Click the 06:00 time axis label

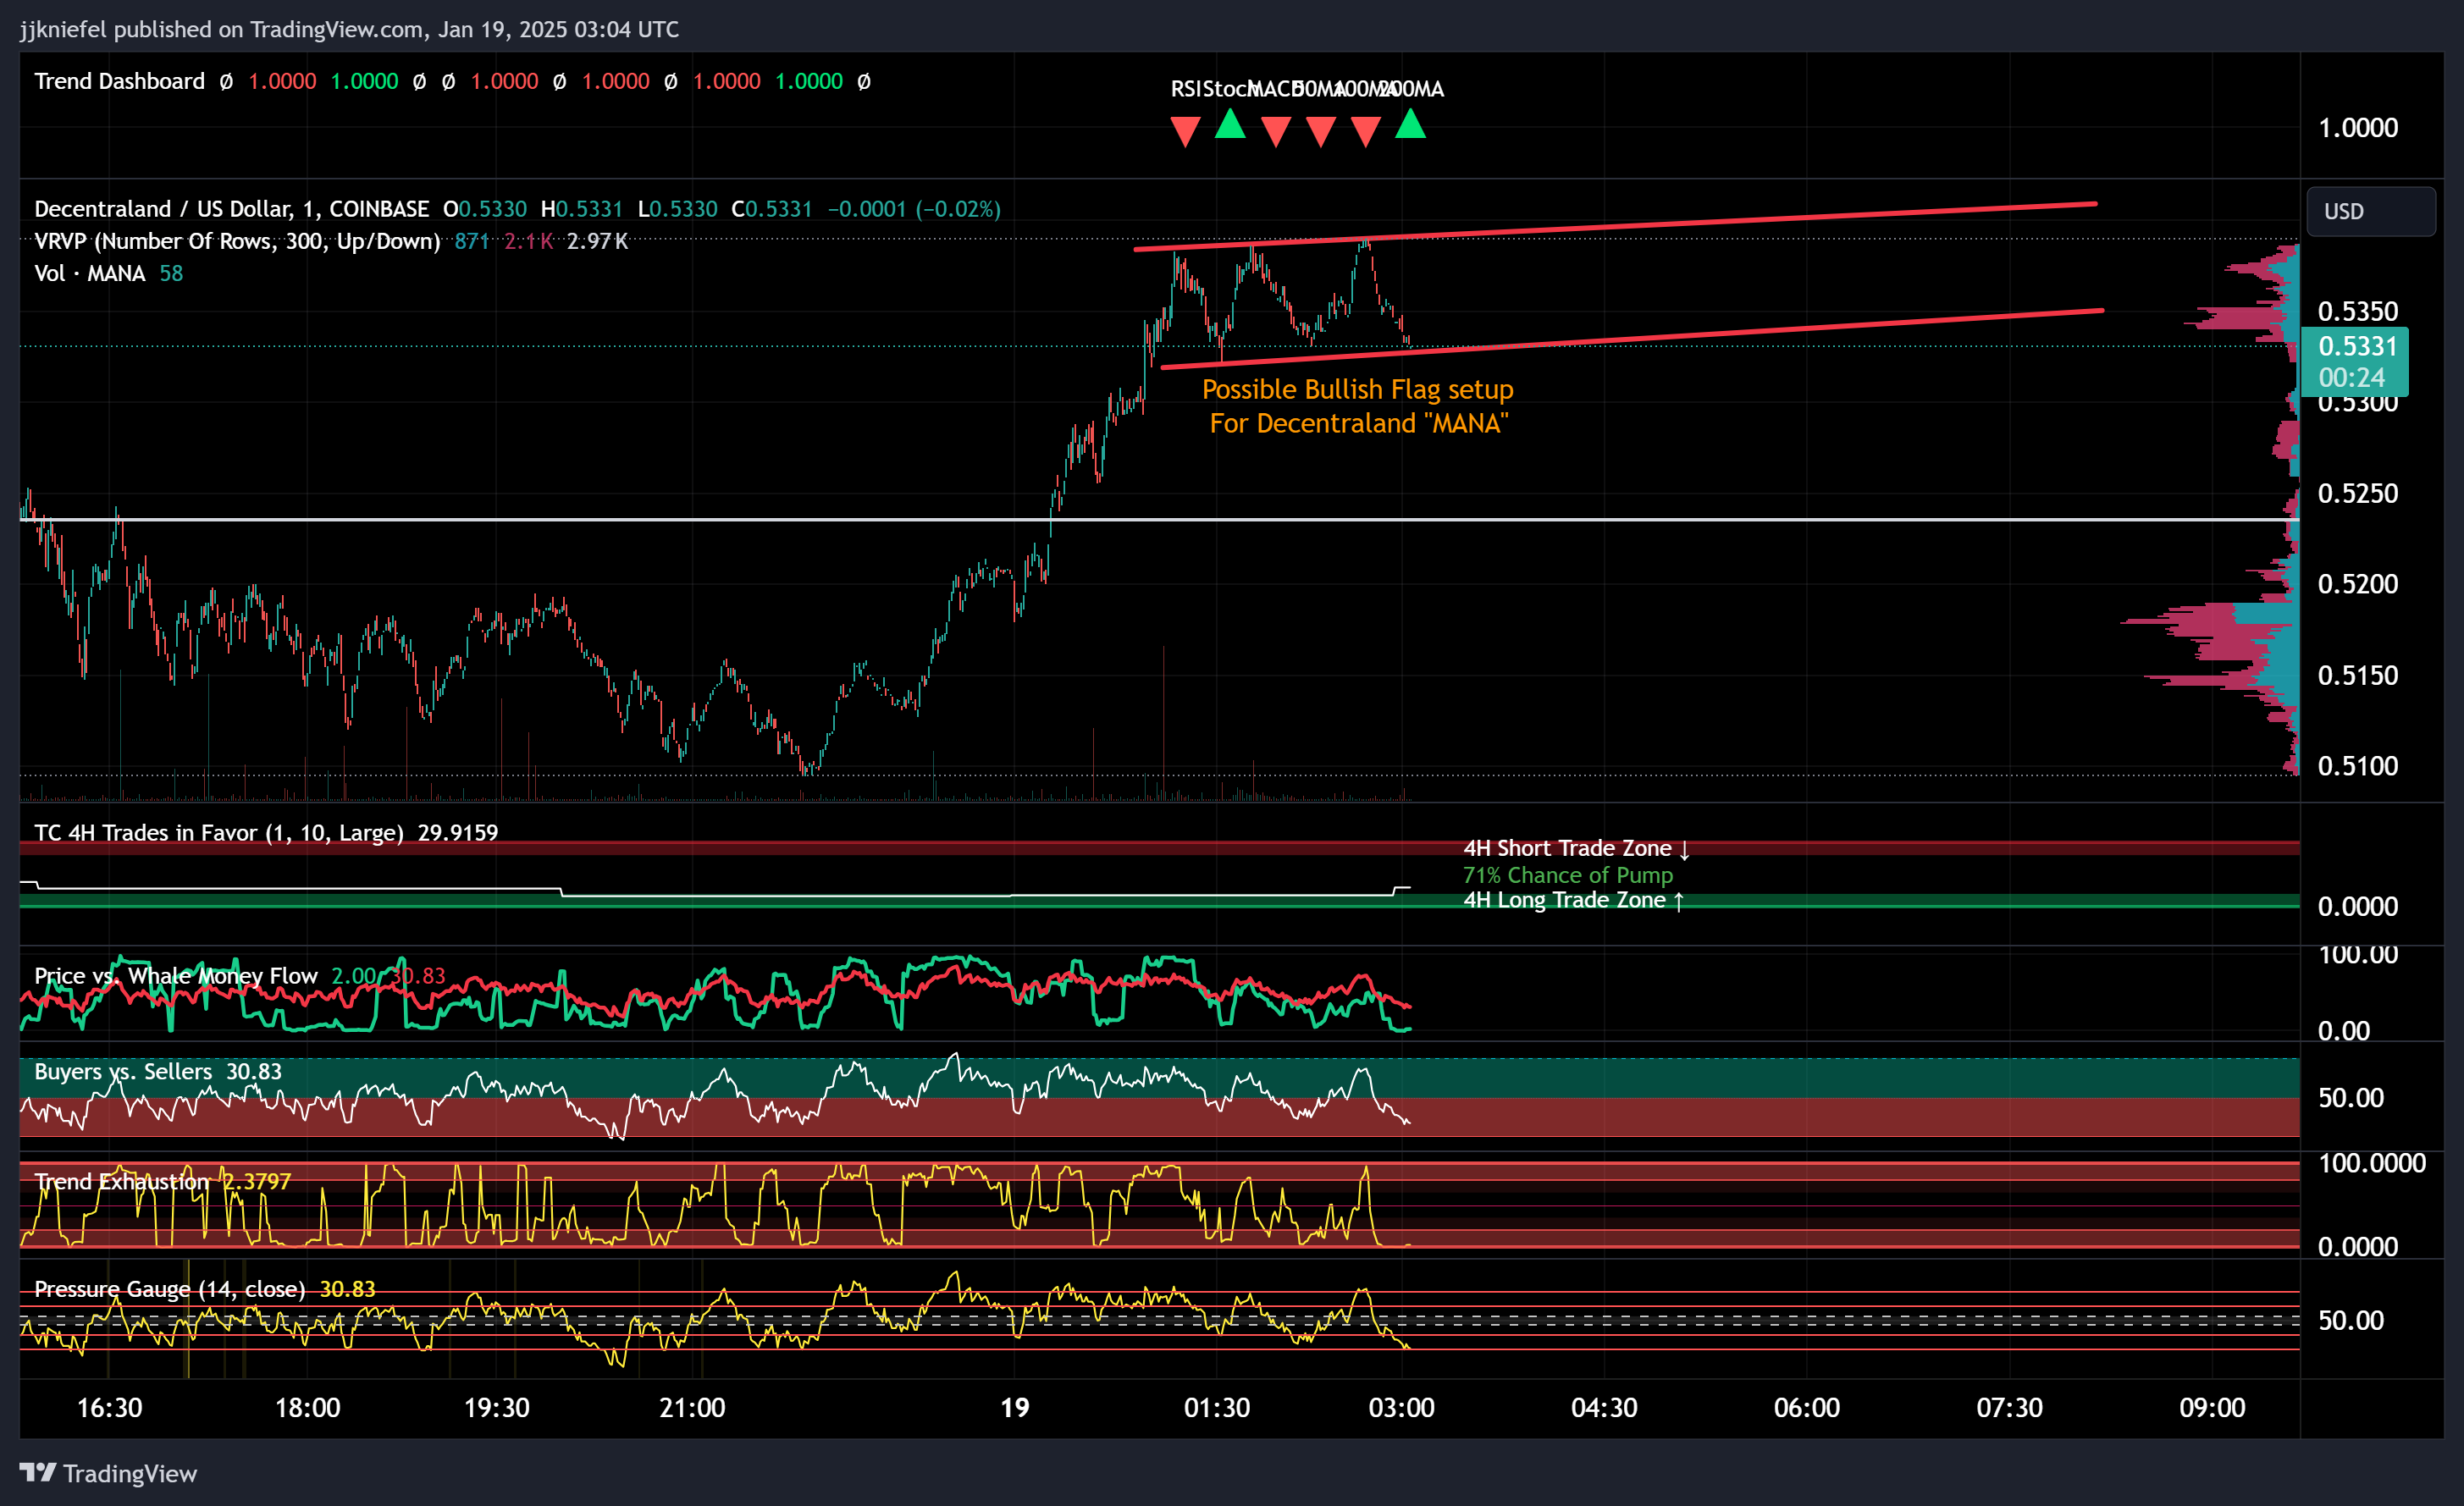coord(1806,1408)
